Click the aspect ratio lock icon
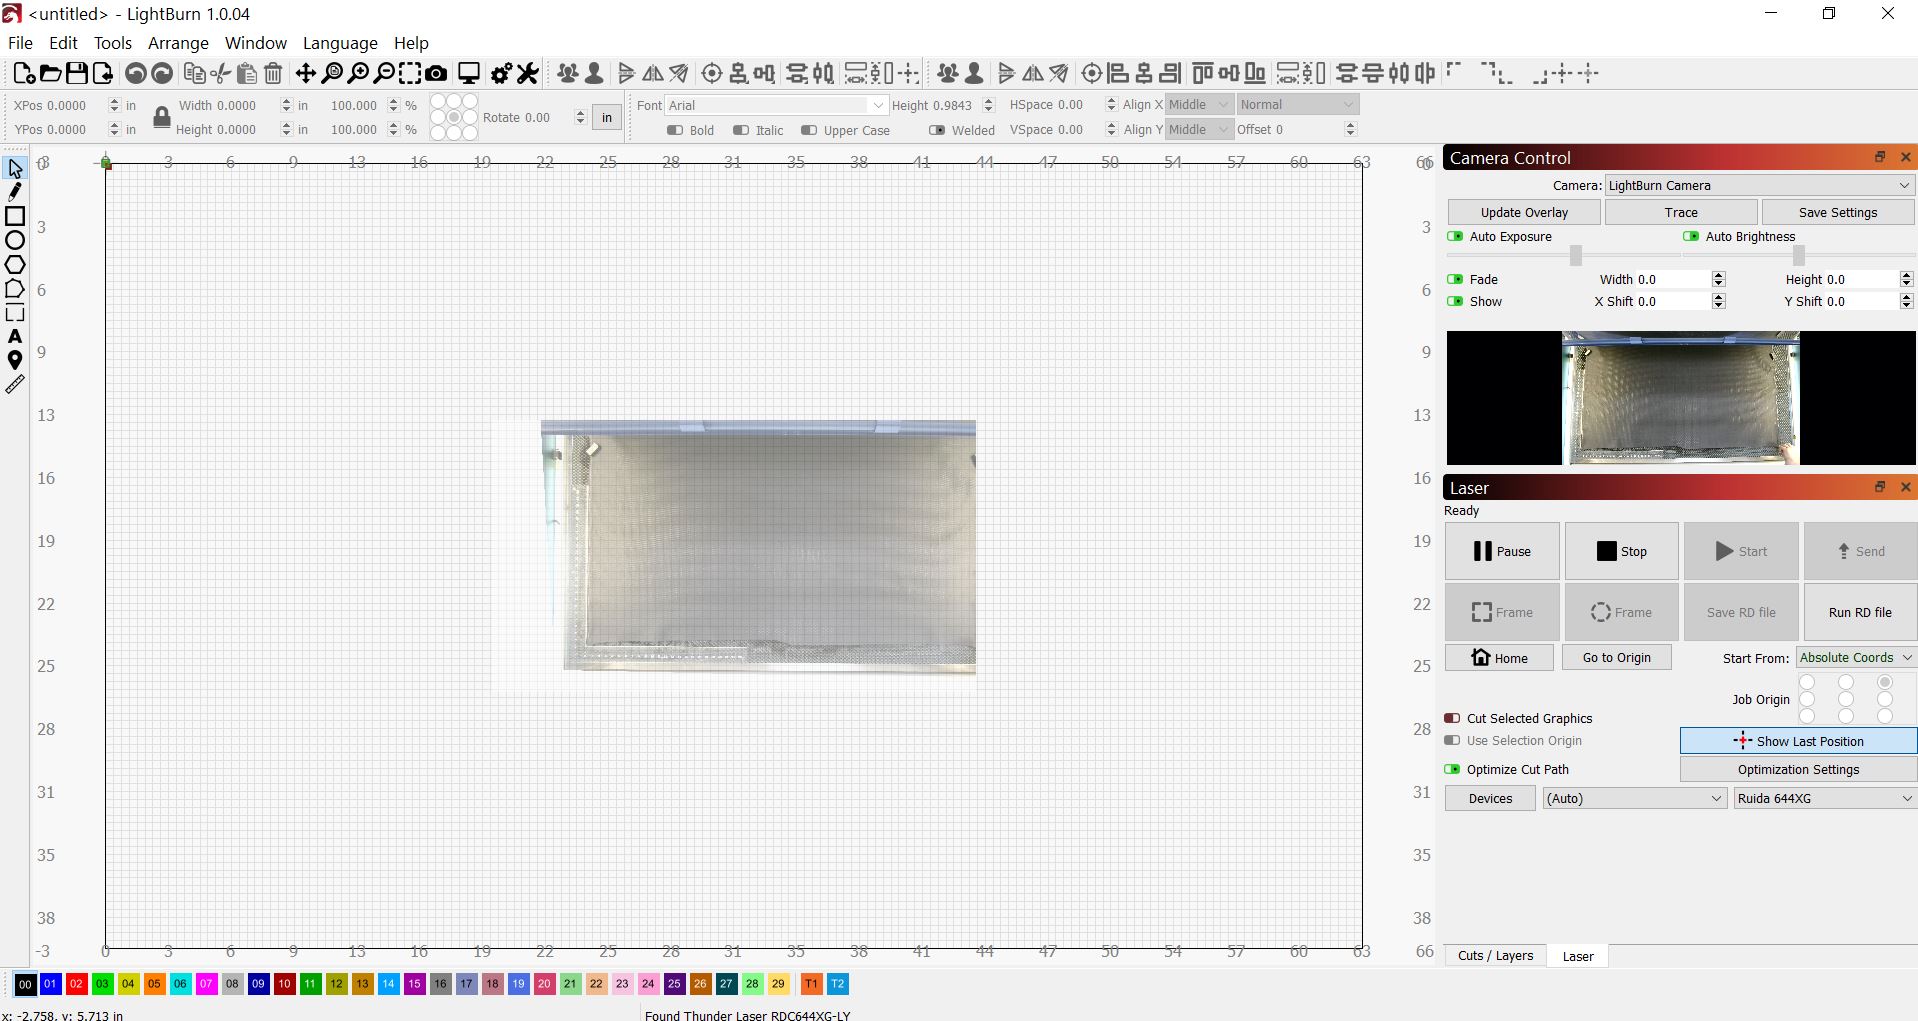 (x=161, y=117)
